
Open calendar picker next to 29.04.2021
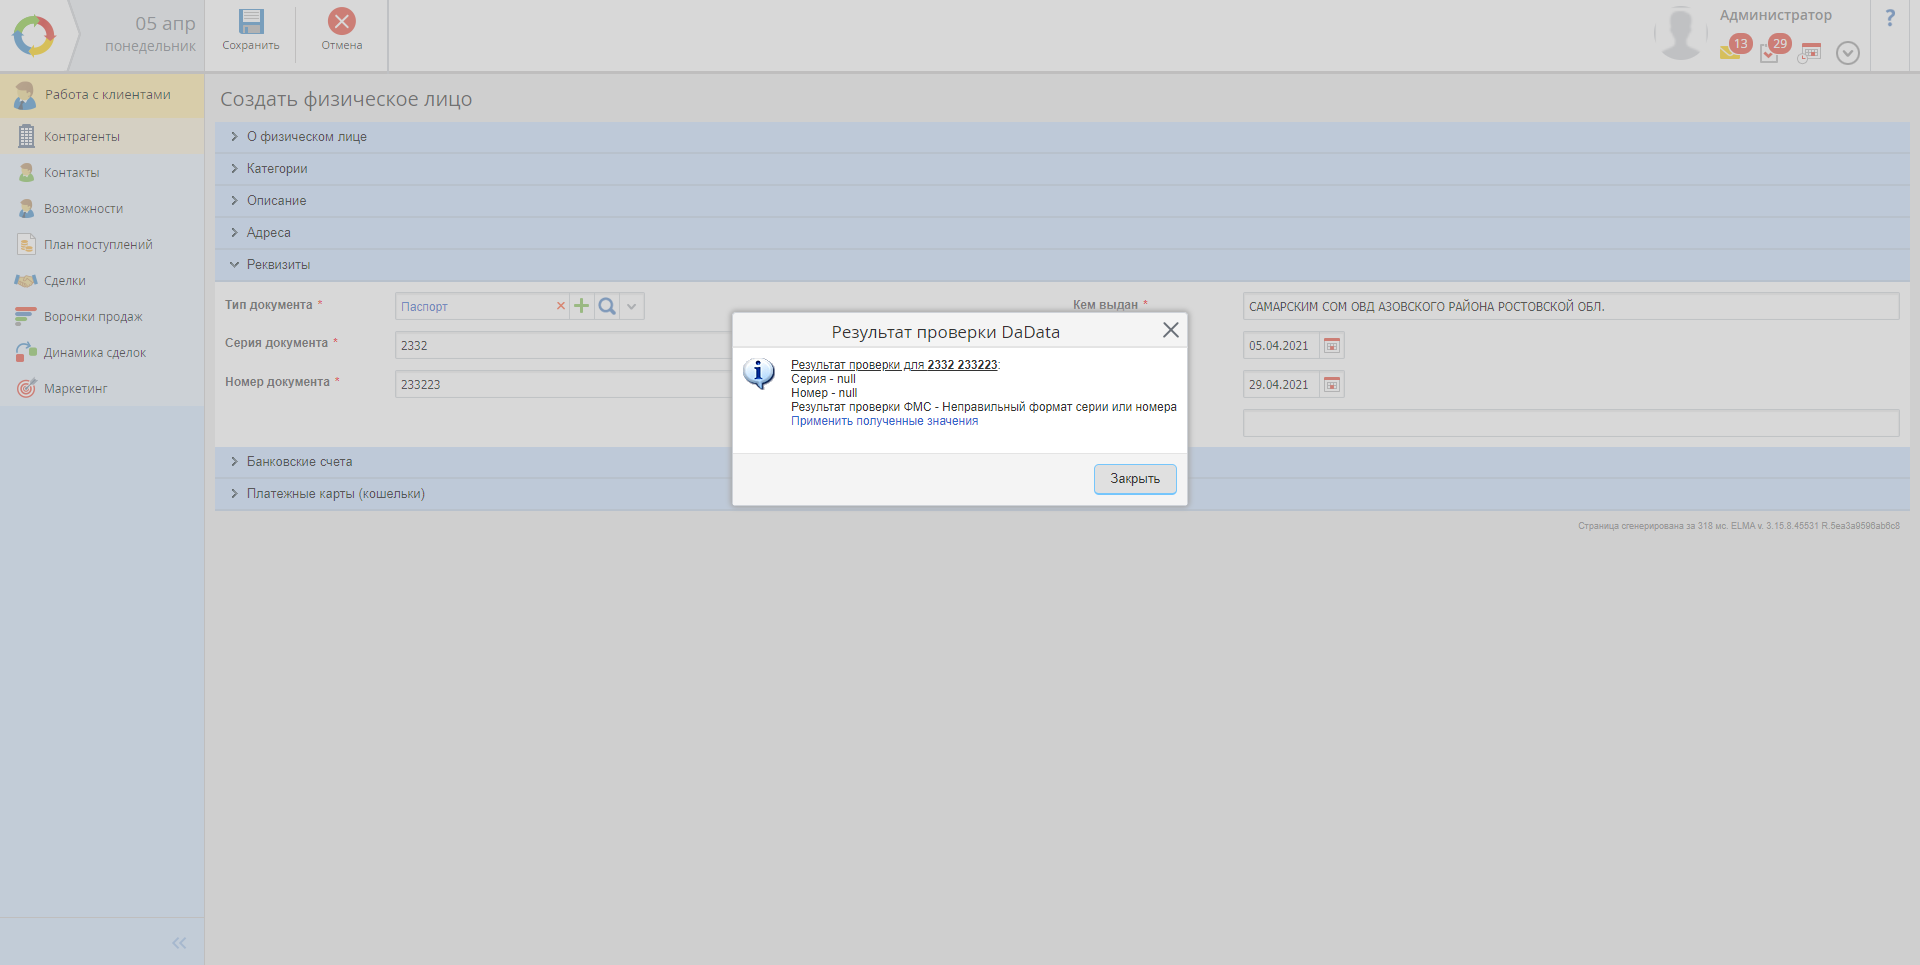(x=1332, y=385)
